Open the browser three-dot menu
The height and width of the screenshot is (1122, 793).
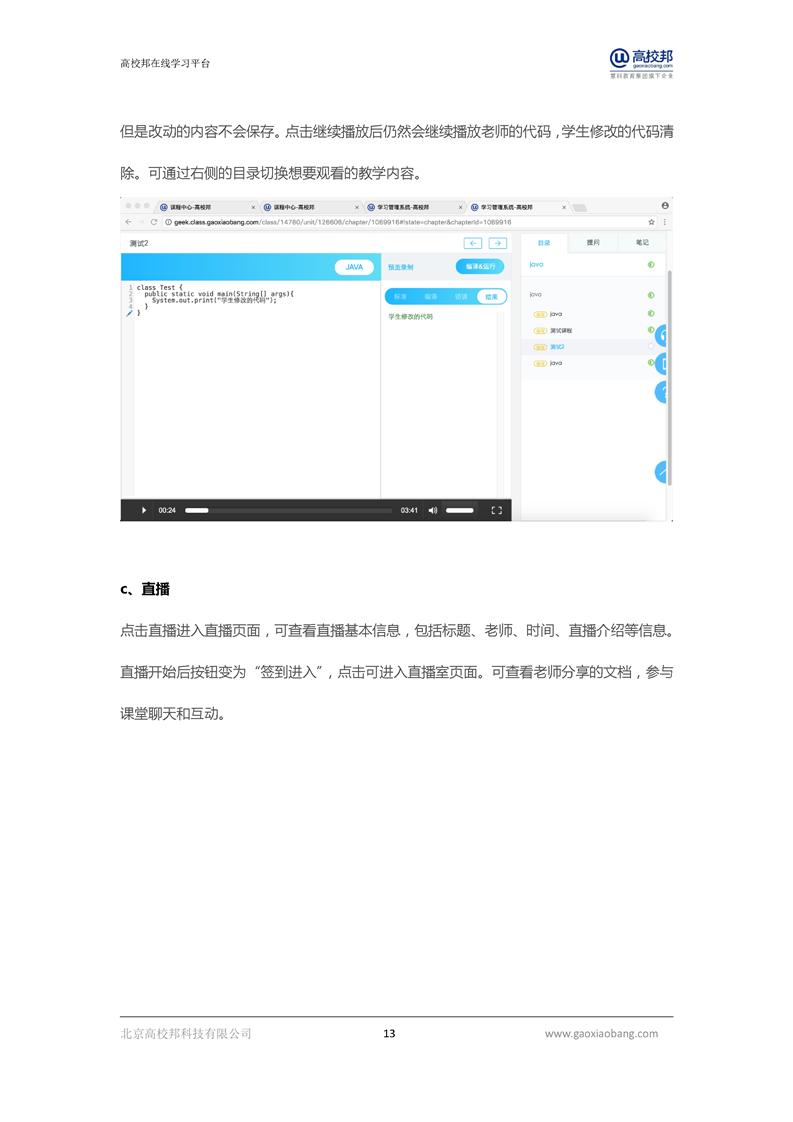coord(665,223)
